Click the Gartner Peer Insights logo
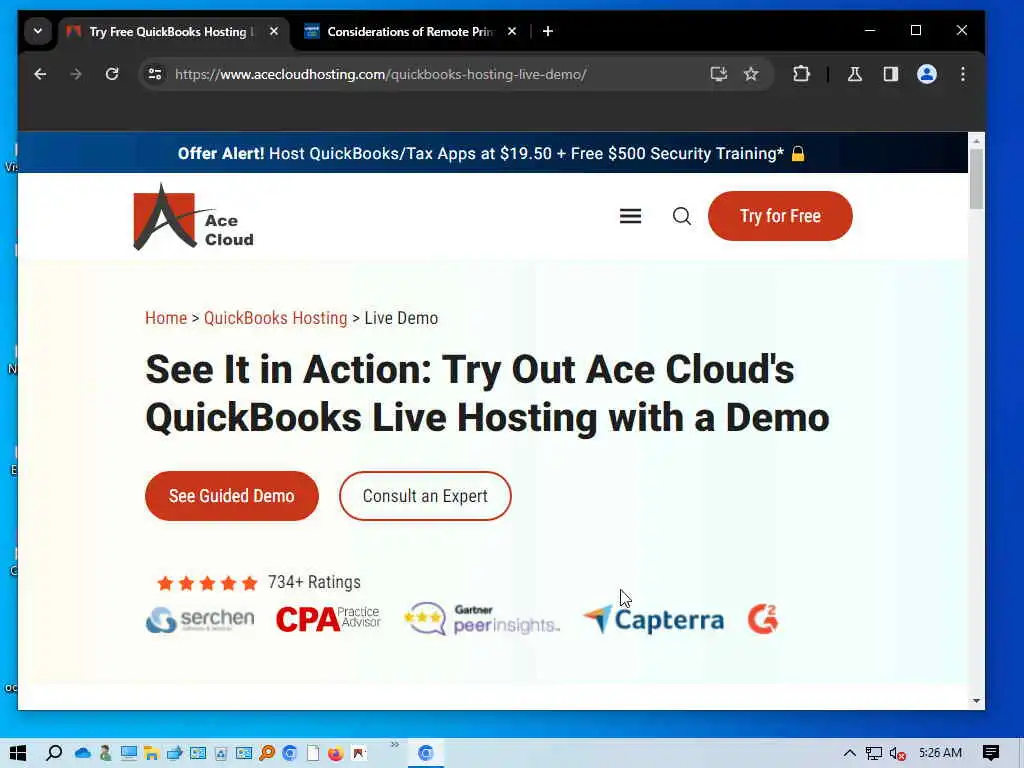Image resolution: width=1024 pixels, height=768 pixels. 481,618
